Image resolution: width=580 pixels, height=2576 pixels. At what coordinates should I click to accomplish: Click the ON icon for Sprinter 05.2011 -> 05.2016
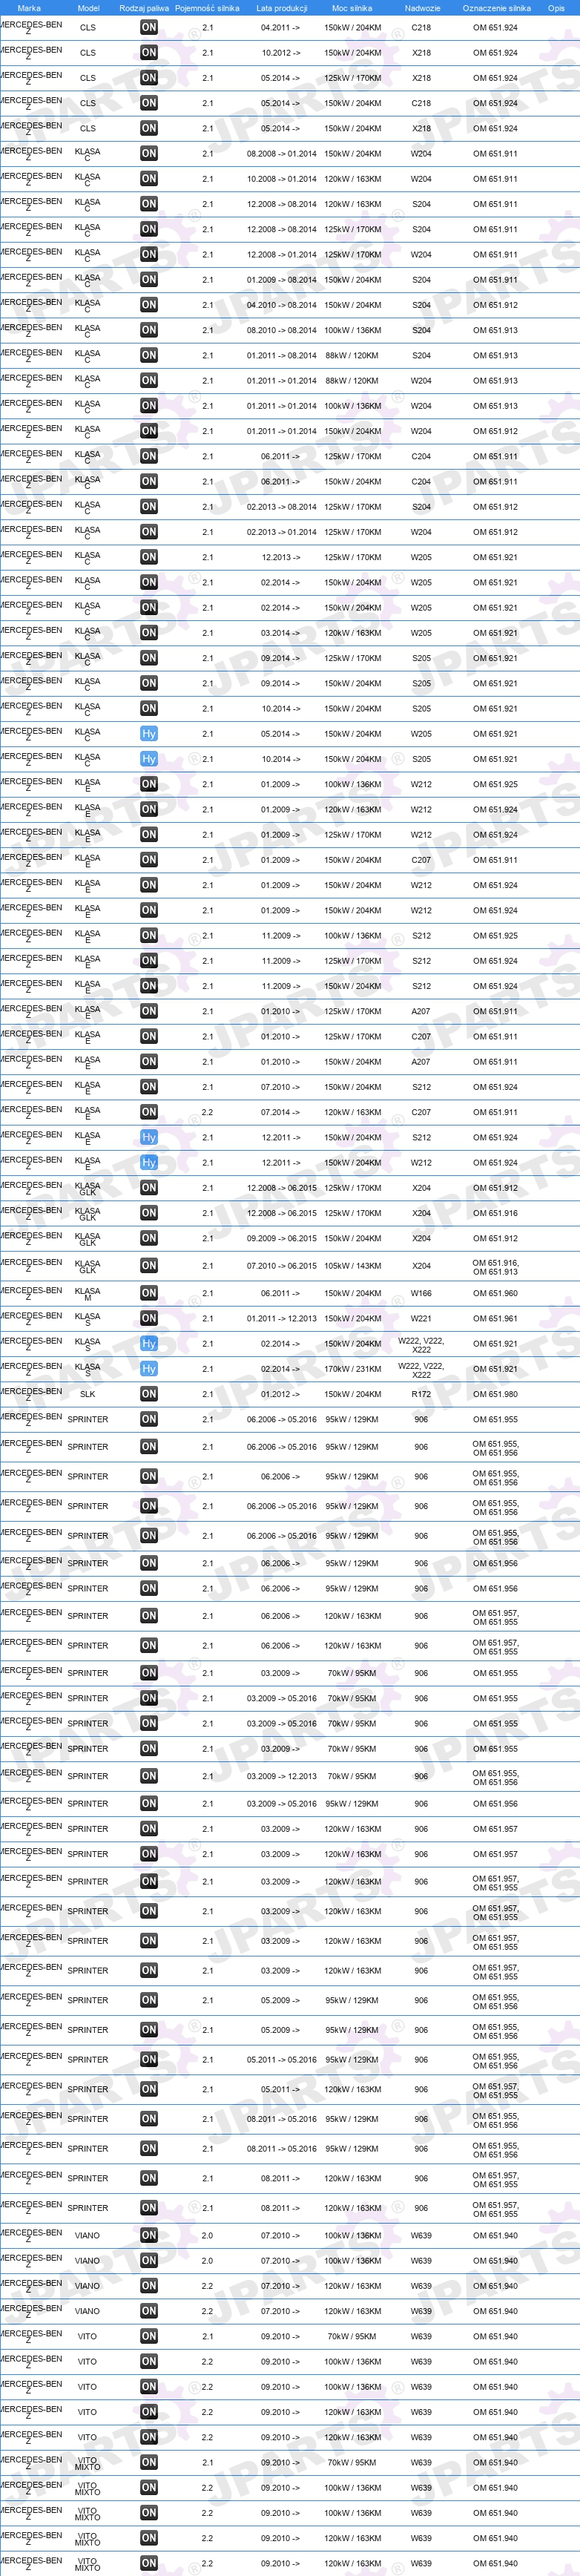point(149,2059)
